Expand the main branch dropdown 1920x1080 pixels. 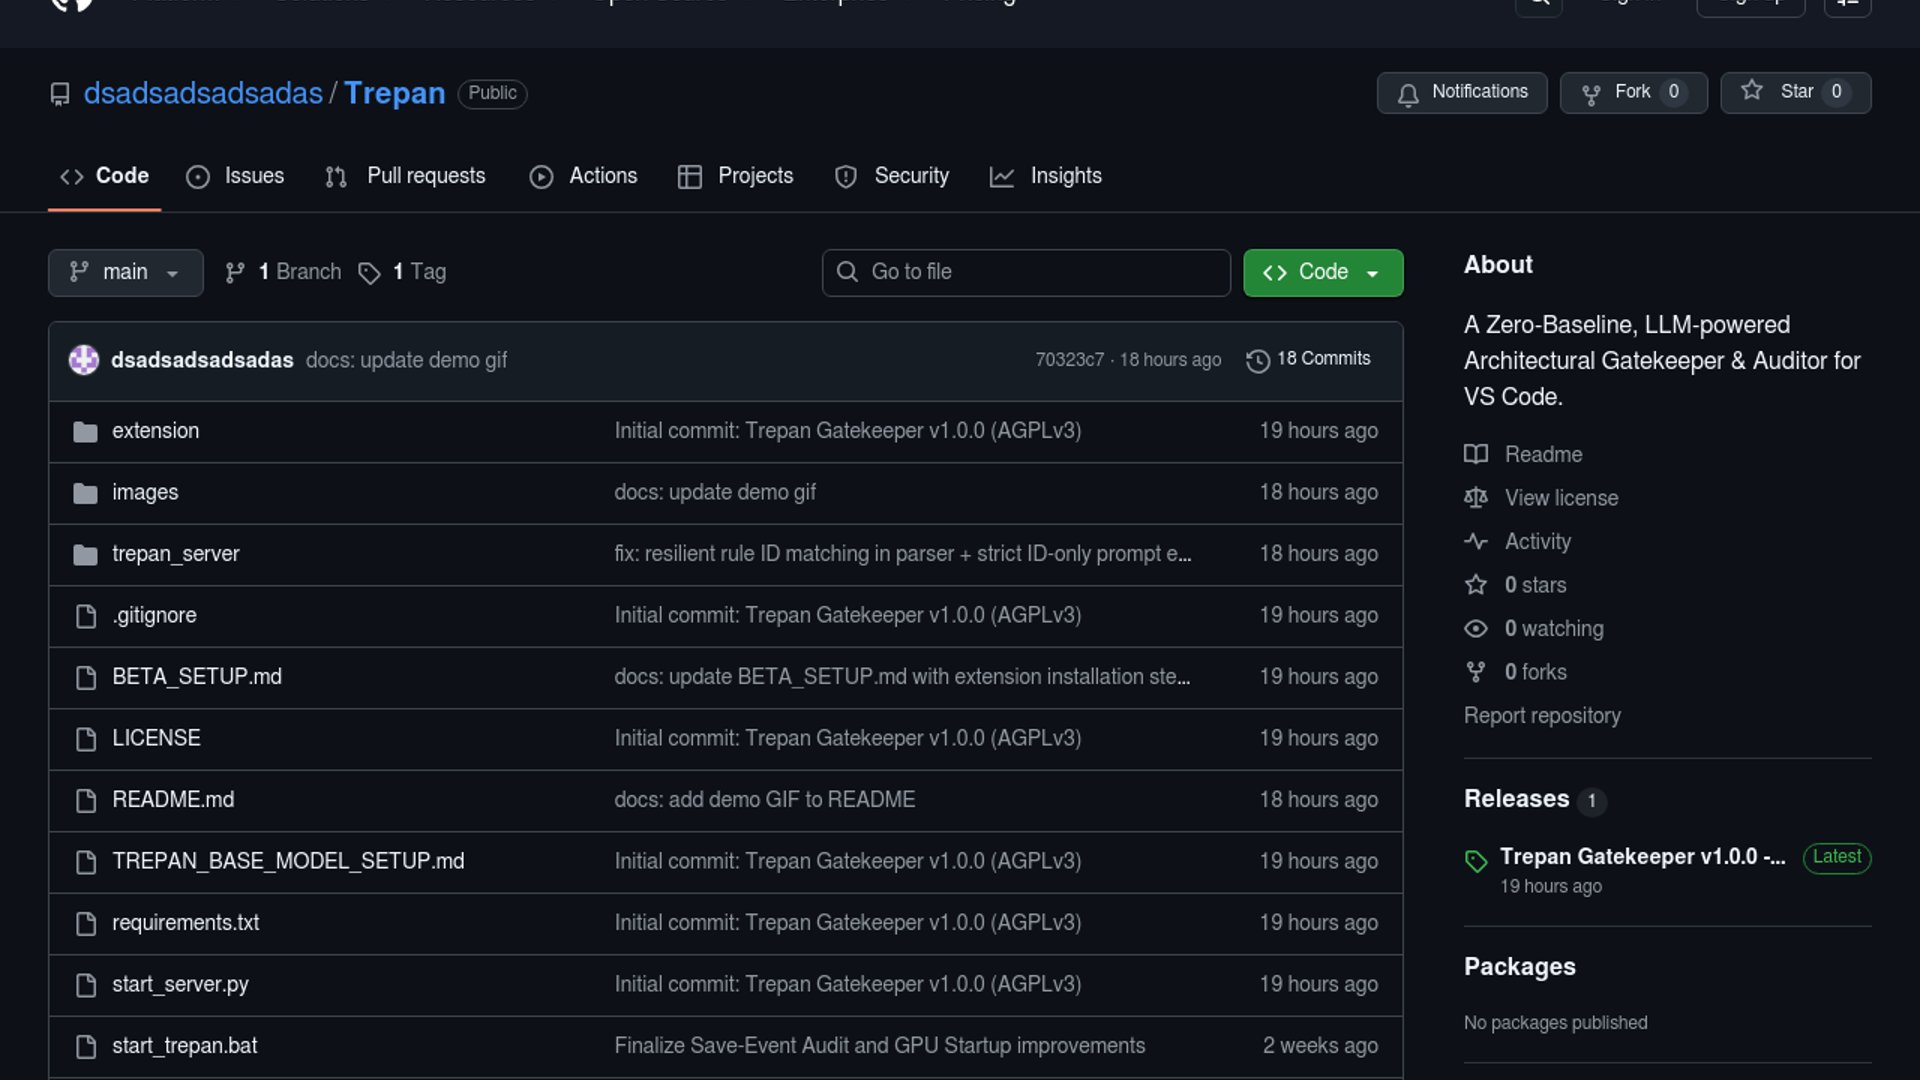125,273
